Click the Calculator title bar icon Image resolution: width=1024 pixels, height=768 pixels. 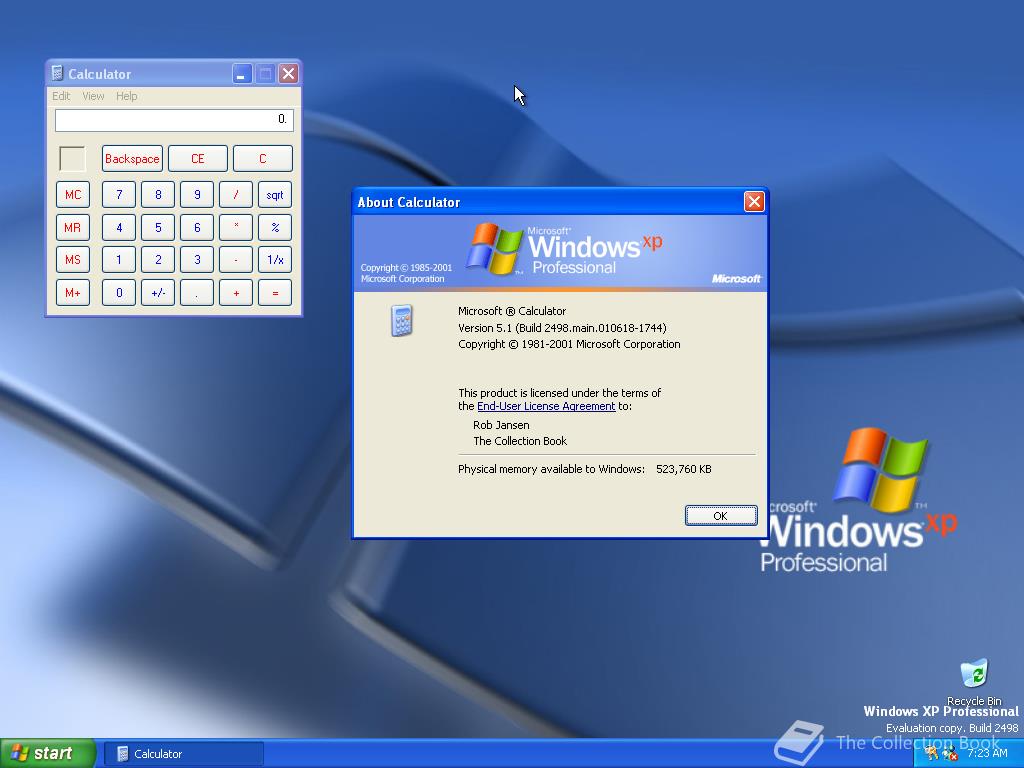[x=57, y=73]
